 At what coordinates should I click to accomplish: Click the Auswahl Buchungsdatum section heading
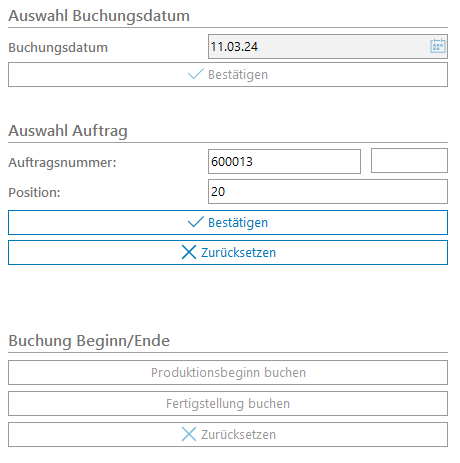[99, 16]
